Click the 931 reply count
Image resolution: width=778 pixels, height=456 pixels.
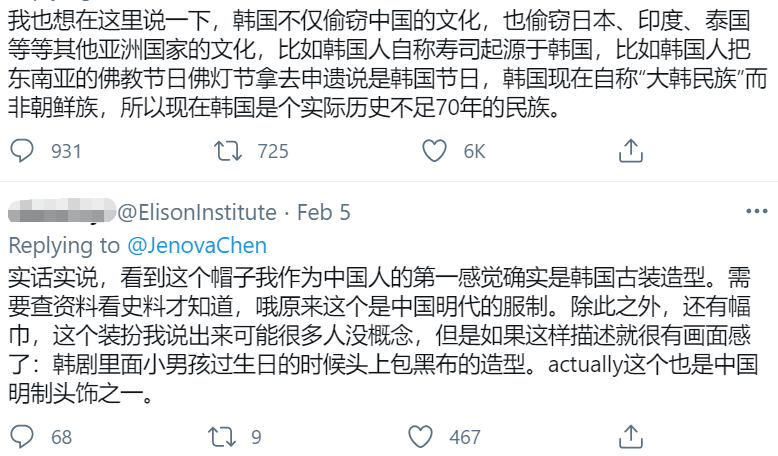(x=65, y=152)
